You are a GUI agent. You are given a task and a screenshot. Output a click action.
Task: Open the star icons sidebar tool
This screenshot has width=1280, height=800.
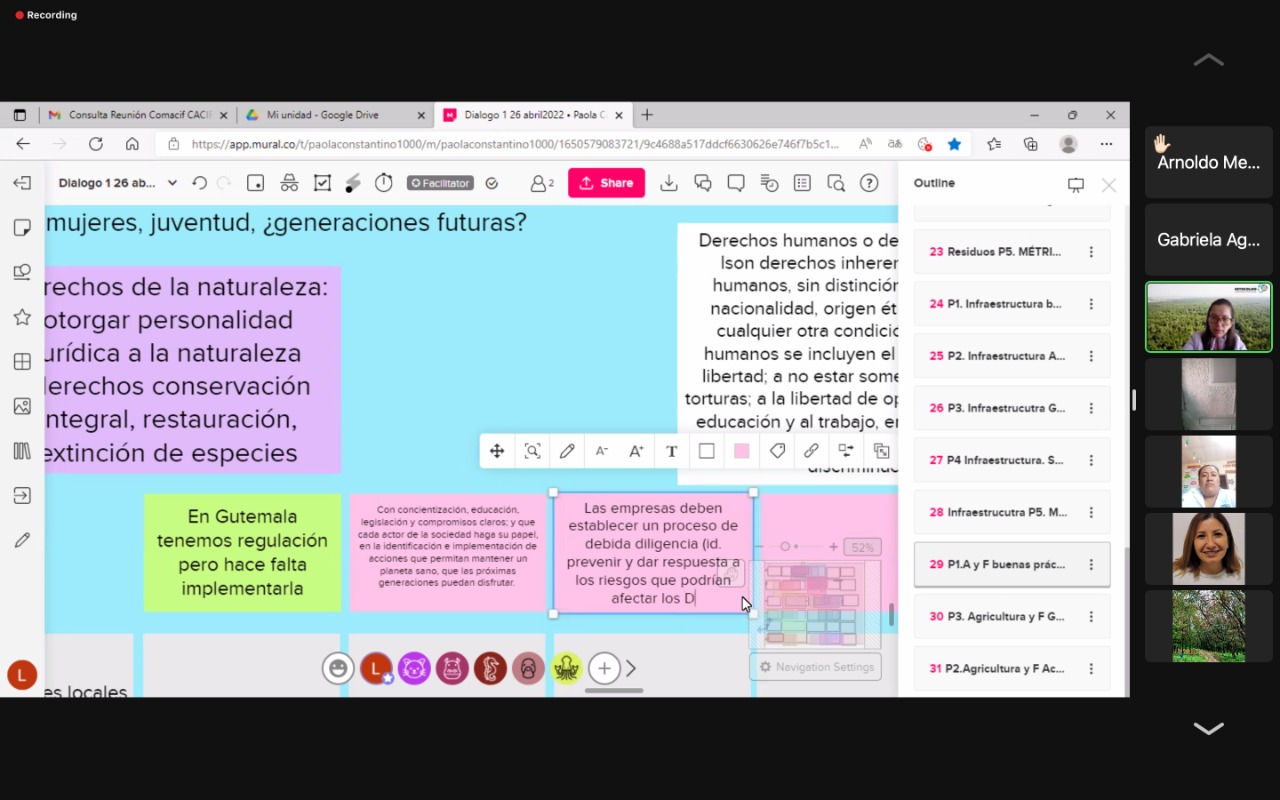click(22, 317)
